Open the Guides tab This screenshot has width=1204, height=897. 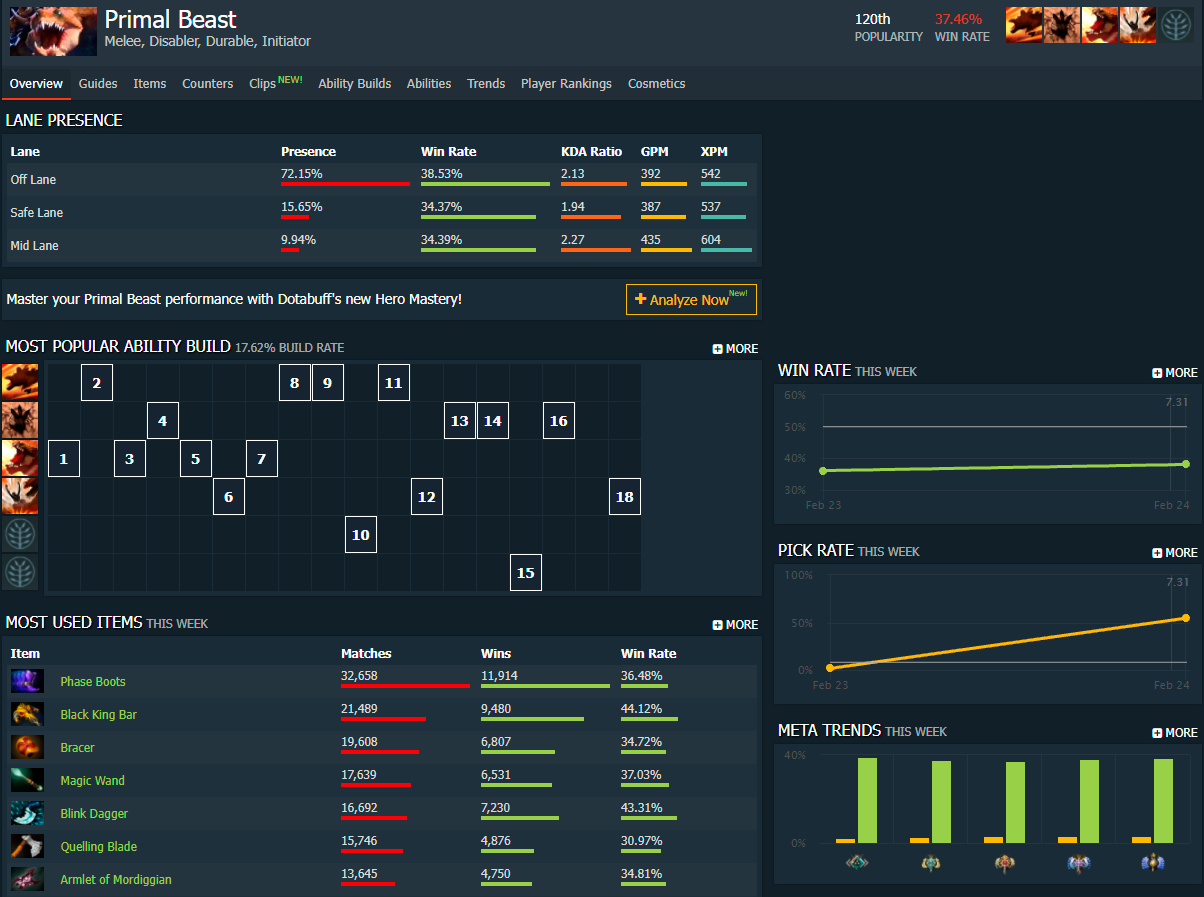pos(98,84)
